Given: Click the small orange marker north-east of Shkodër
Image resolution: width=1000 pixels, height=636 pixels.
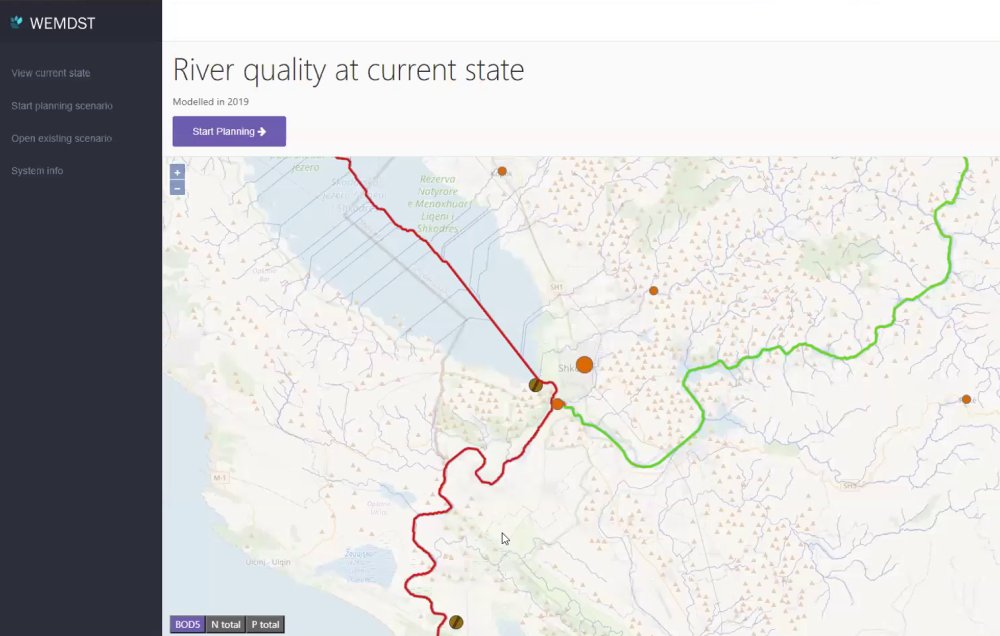Looking at the screenshot, I should pyautogui.click(x=653, y=290).
